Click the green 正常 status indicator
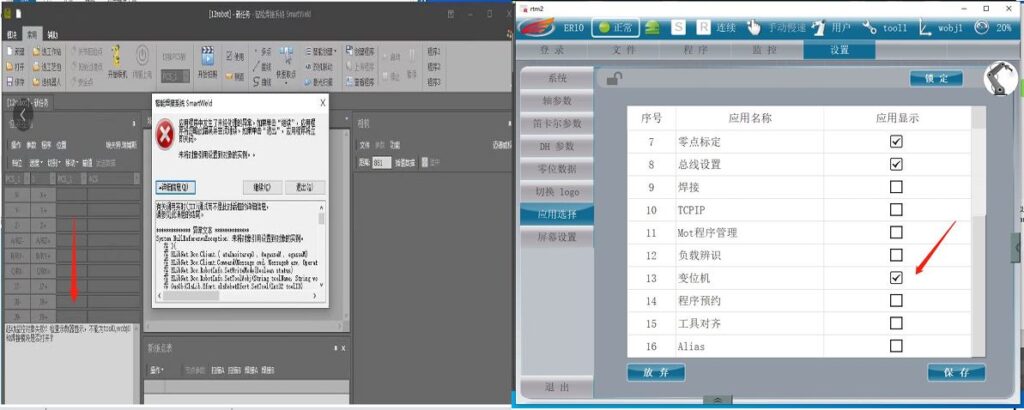 click(614, 28)
